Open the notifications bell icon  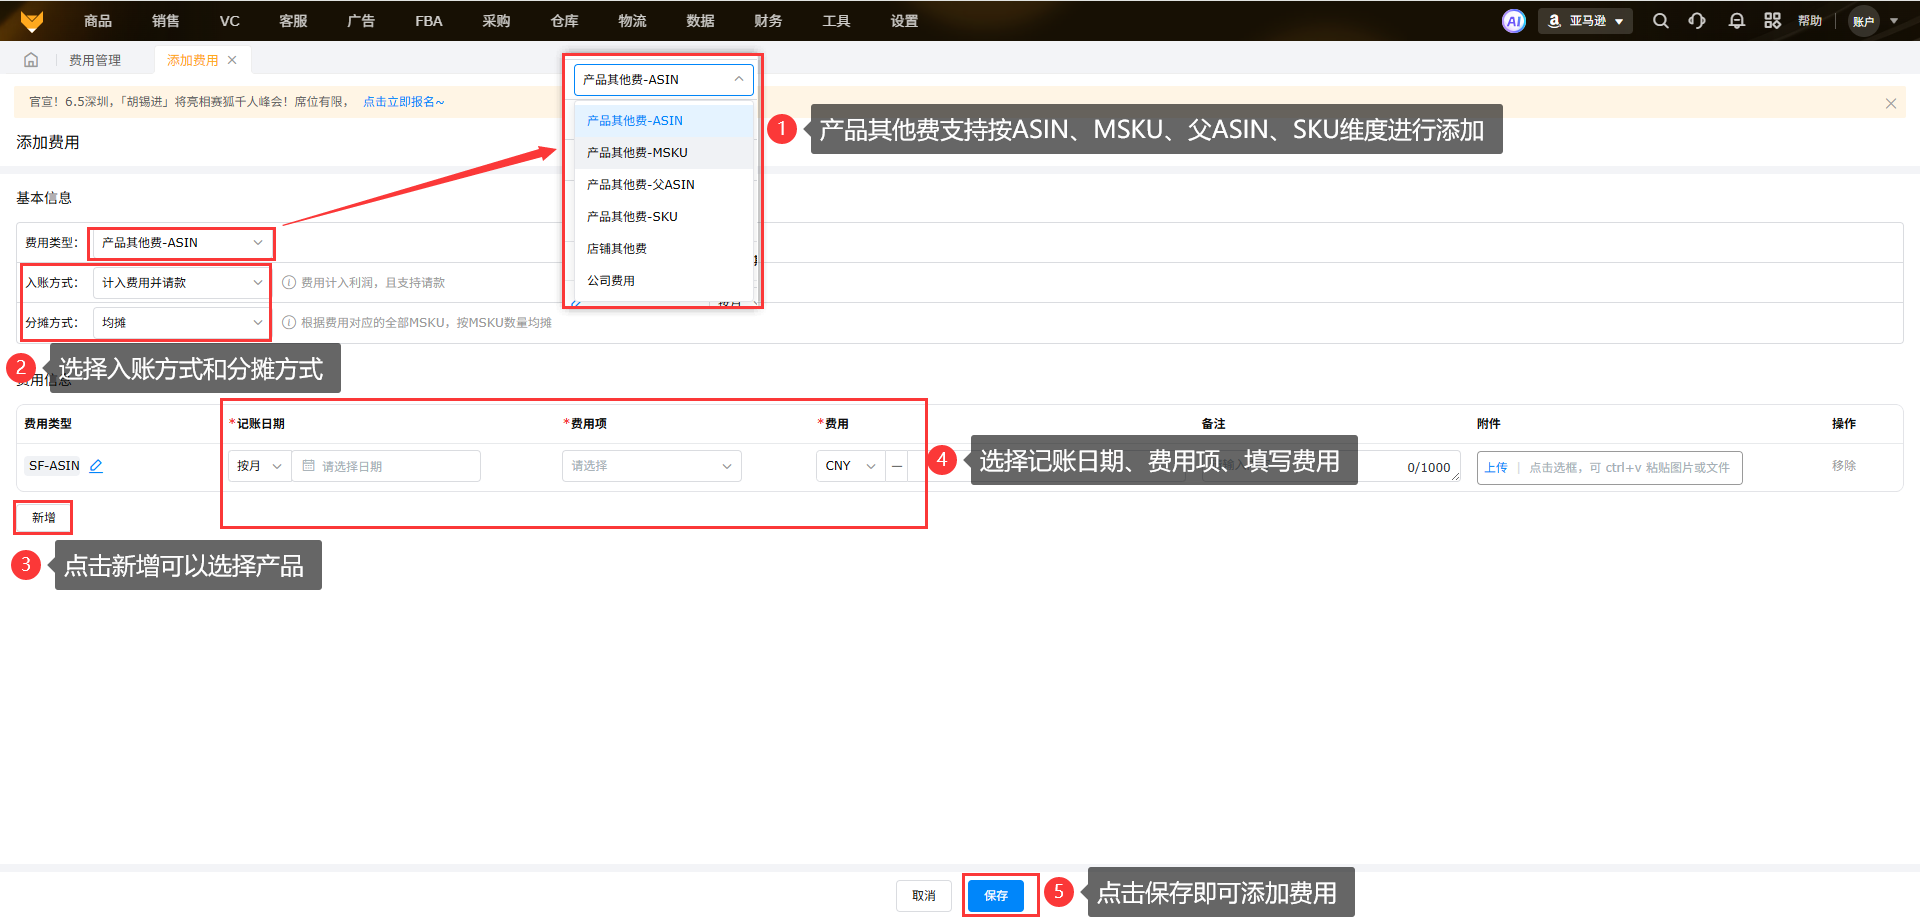pos(1737,21)
